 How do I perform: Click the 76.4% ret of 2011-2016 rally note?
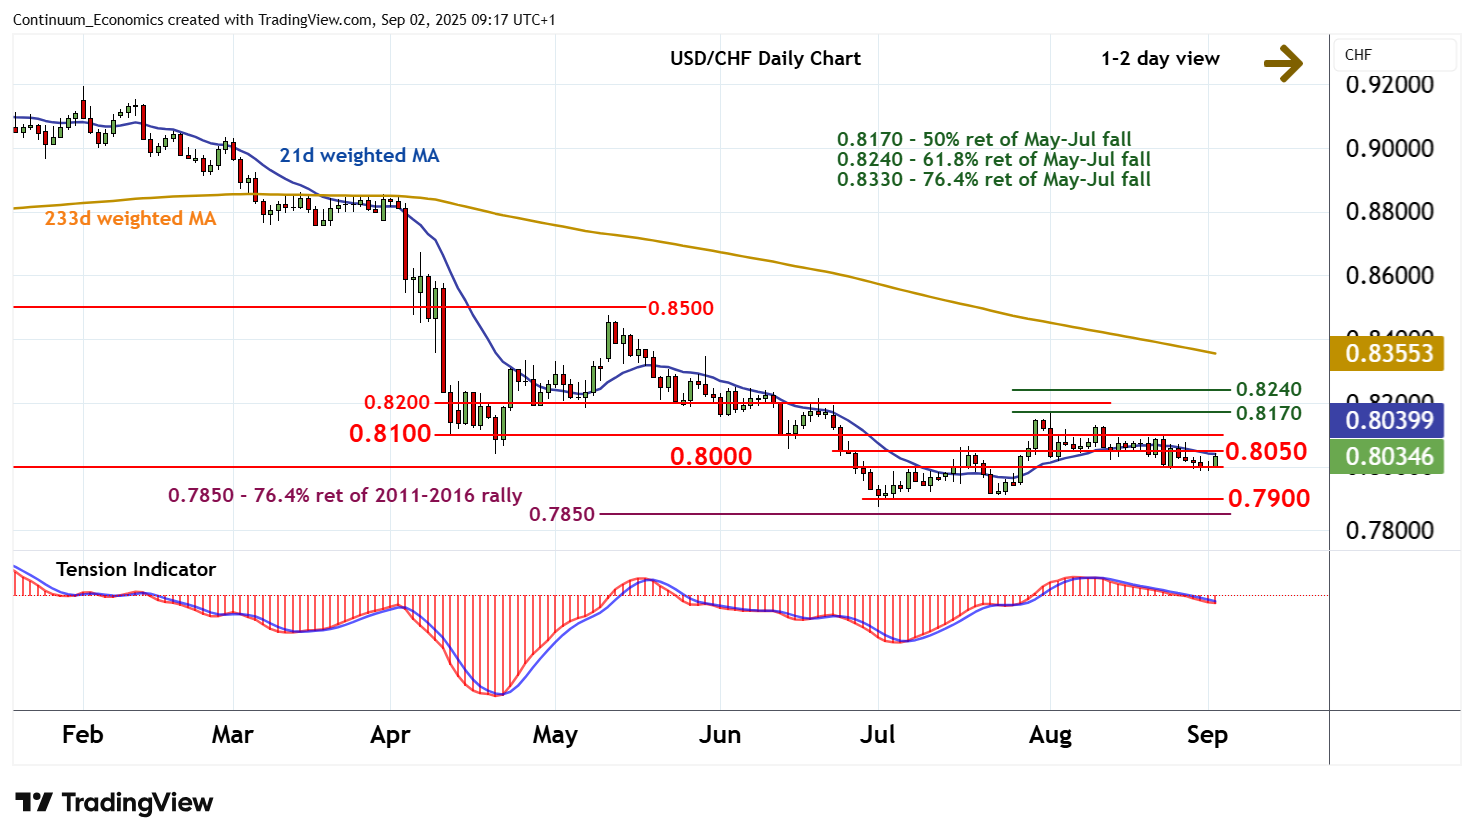pyautogui.click(x=345, y=495)
